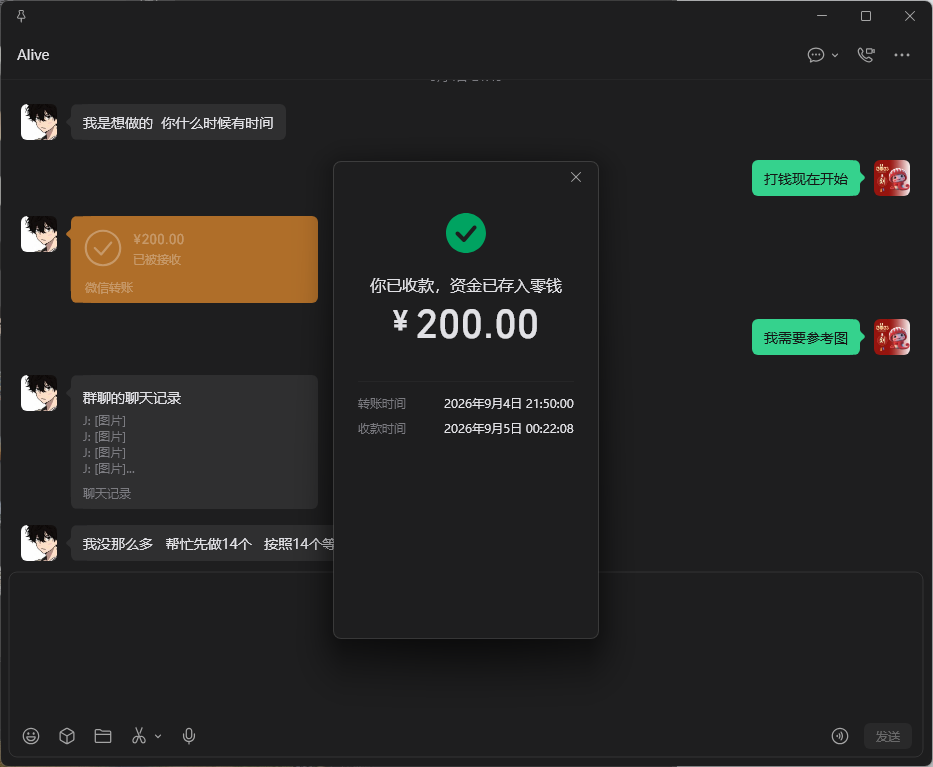Expand the dropdown arrow beside chat icon
Viewport: 933px width, 767px height.
click(835, 55)
